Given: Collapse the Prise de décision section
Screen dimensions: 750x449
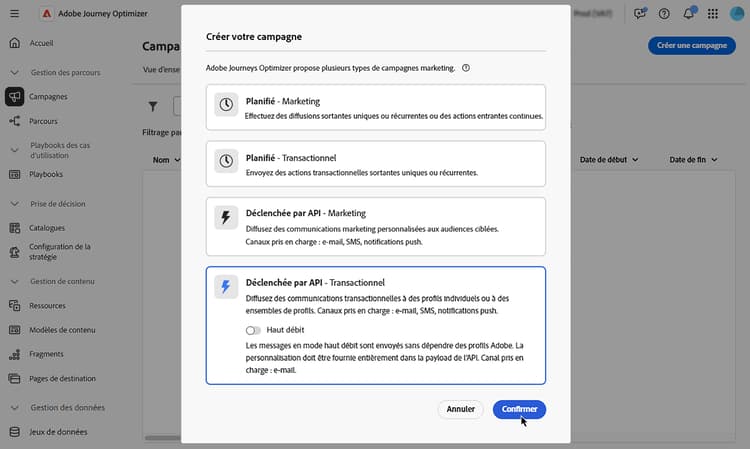Looking at the screenshot, I should [15, 204].
